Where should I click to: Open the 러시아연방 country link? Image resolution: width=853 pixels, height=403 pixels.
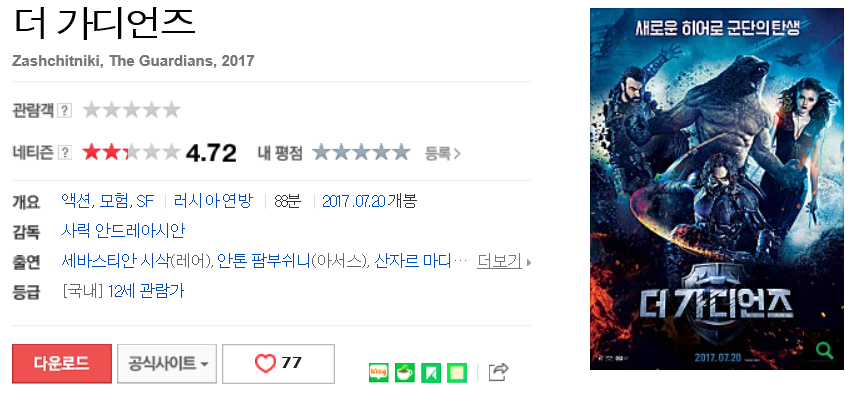coord(213,201)
